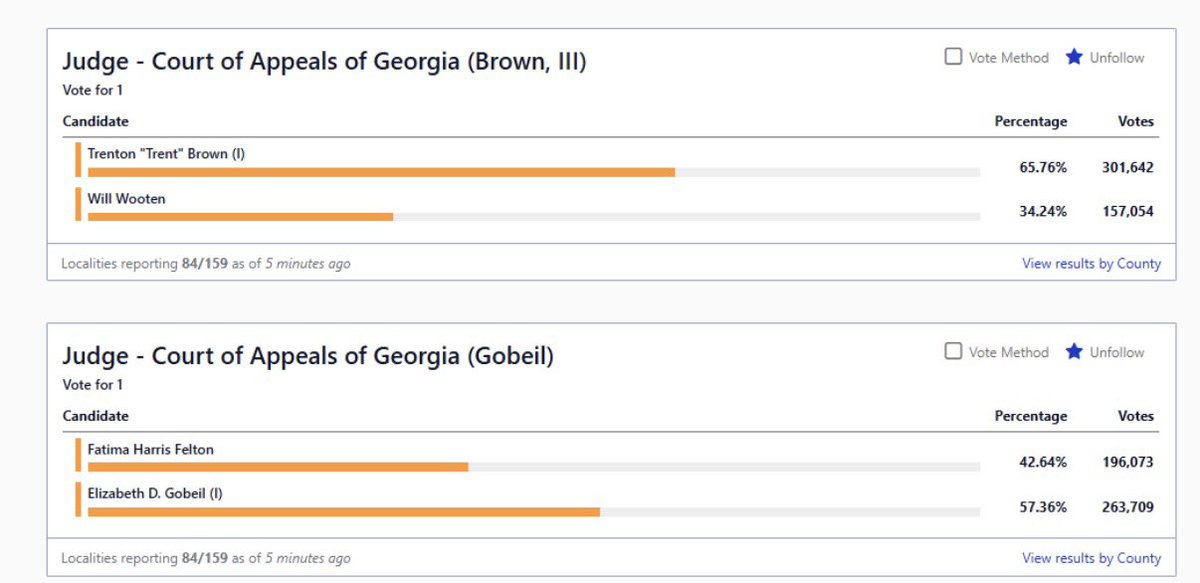The height and width of the screenshot is (583, 1200).
Task: Enable the Vote Method checkbox for the Brown, III race
Action: [x=953, y=57]
